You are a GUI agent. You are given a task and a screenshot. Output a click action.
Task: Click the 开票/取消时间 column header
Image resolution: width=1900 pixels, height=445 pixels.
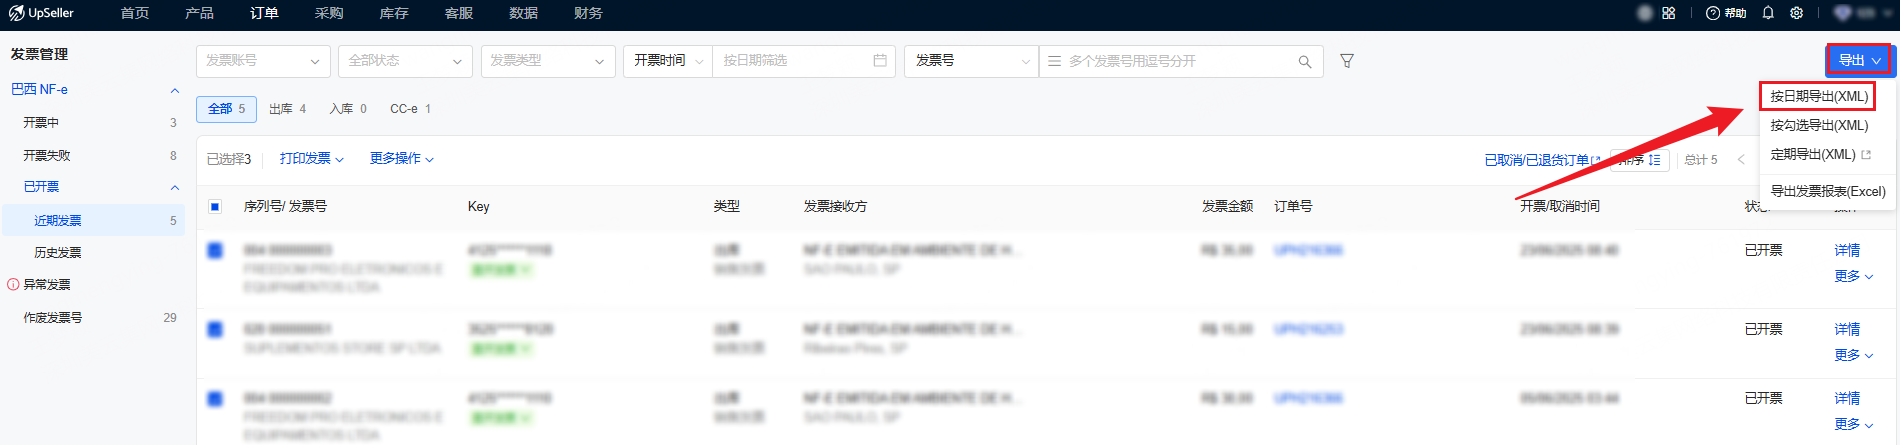pyautogui.click(x=1560, y=207)
